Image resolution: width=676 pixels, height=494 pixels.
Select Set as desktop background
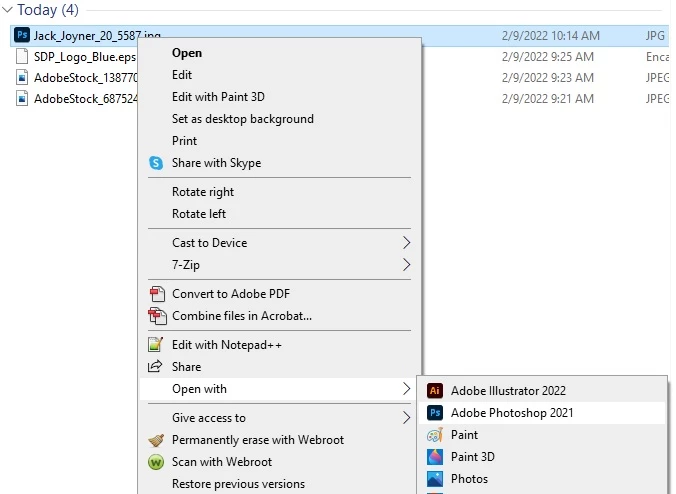point(280,119)
